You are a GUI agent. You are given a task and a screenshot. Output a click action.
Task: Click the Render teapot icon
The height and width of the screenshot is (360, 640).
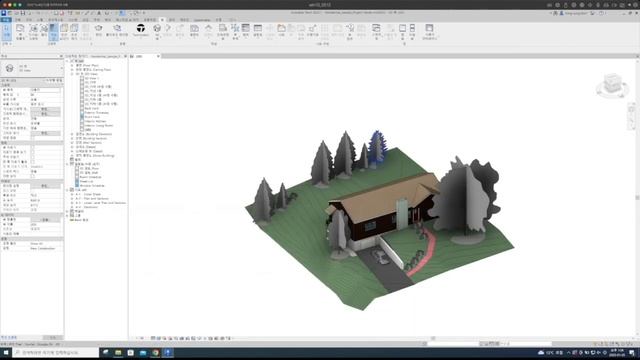tap(98, 30)
